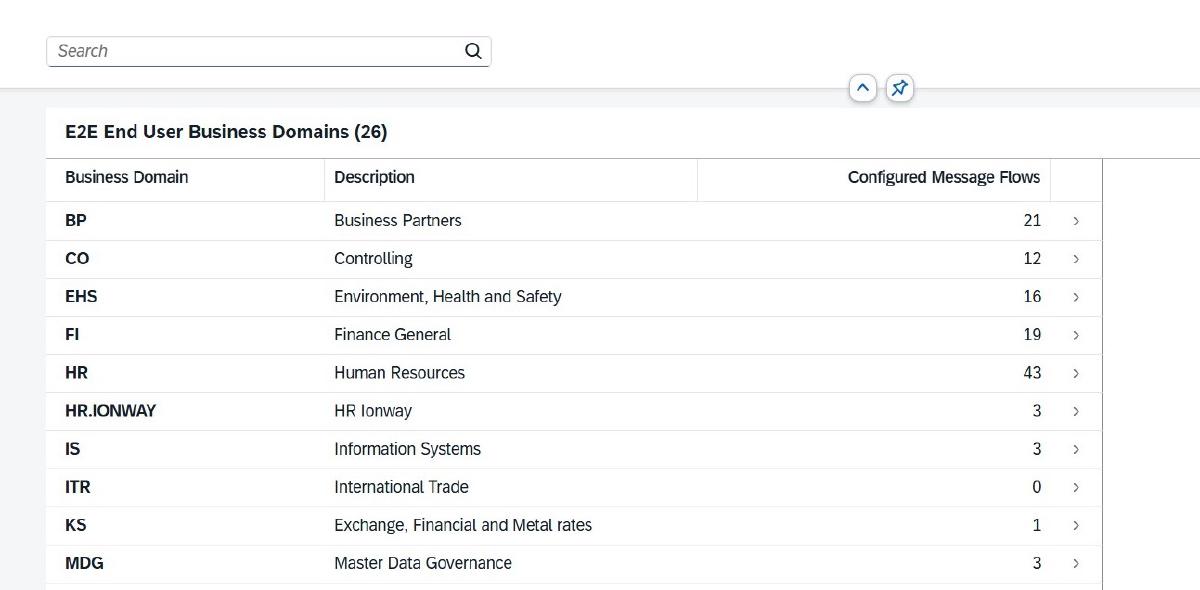Click the search magnifier icon
The width and height of the screenshot is (1200, 590).
pyautogui.click(x=473, y=51)
